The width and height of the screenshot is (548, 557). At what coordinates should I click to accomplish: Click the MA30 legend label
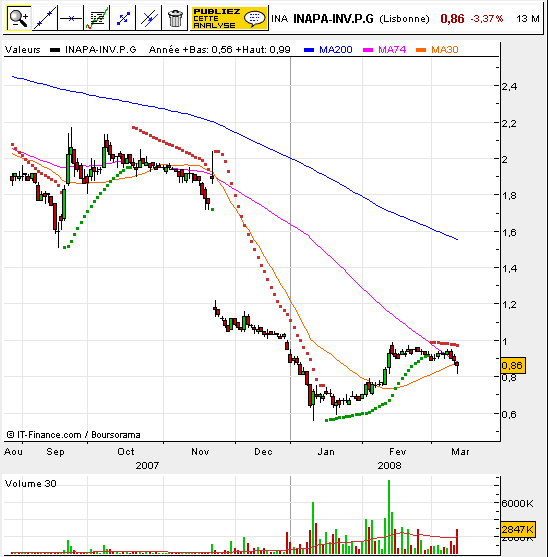[x=445, y=50]
